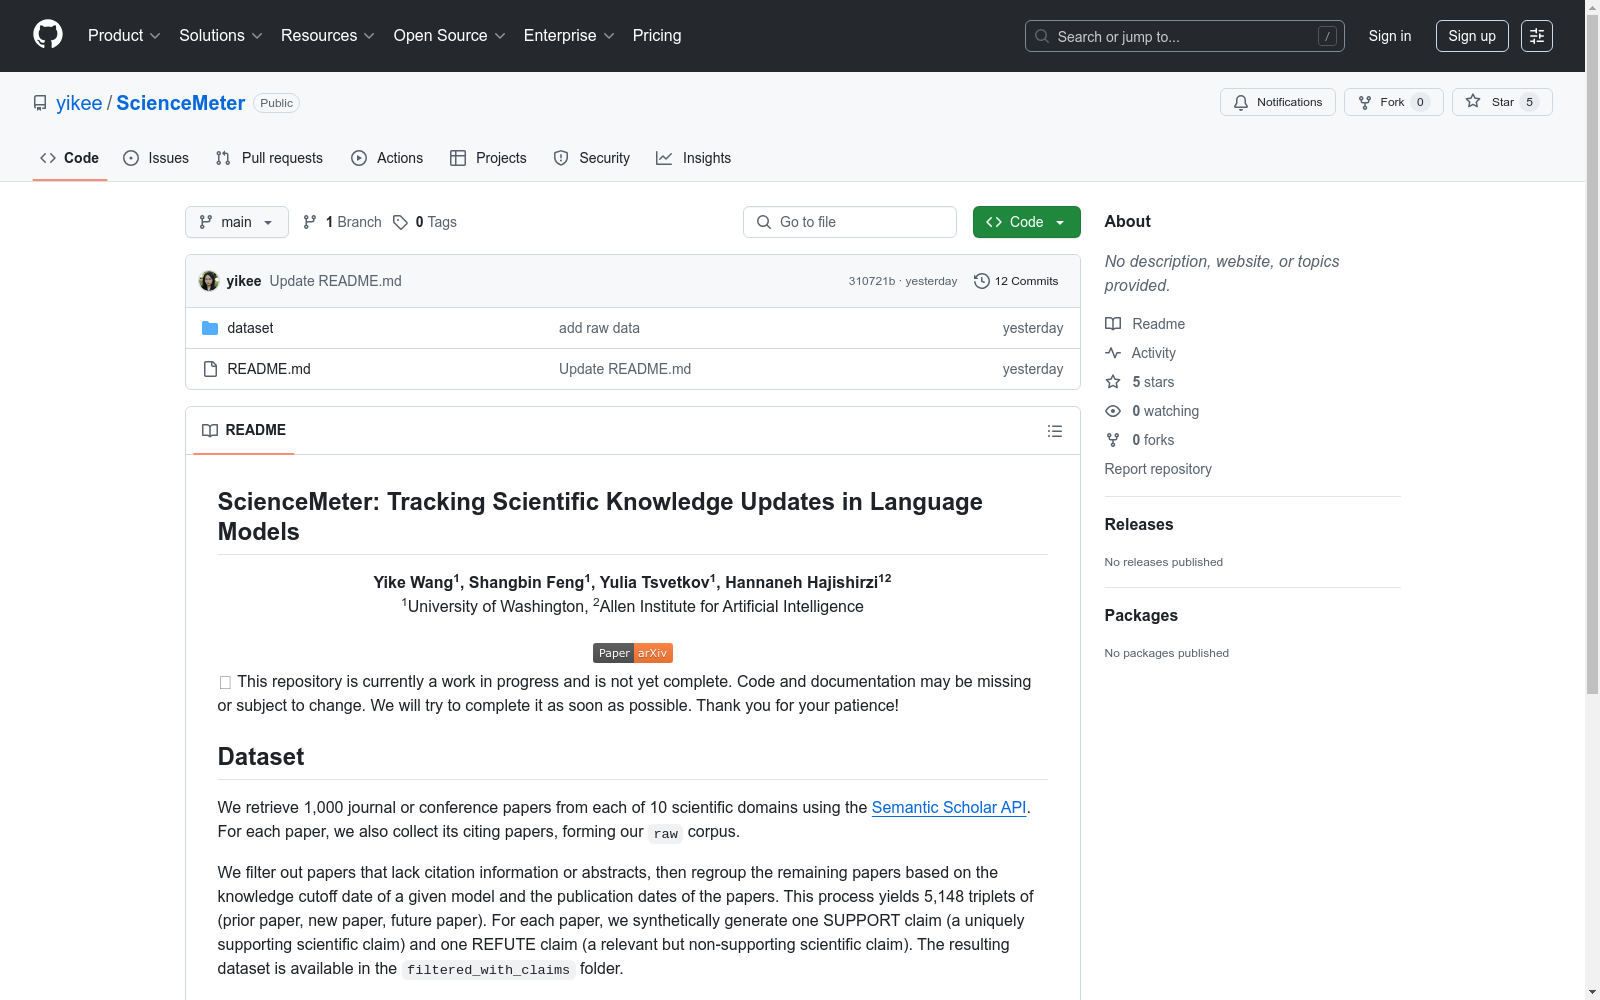
Task: Jump to Readme from About sidebar
Action: [1145, 324]
